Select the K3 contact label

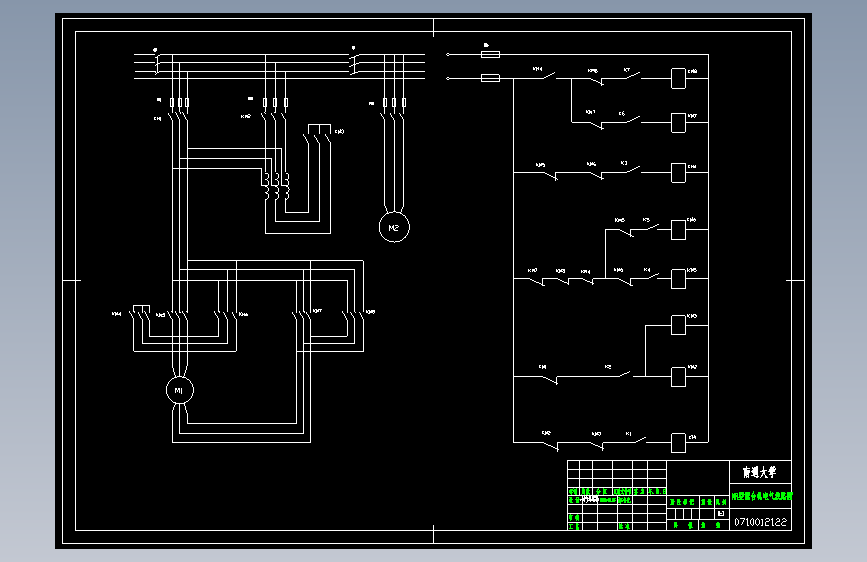click(x=624, y=163)
